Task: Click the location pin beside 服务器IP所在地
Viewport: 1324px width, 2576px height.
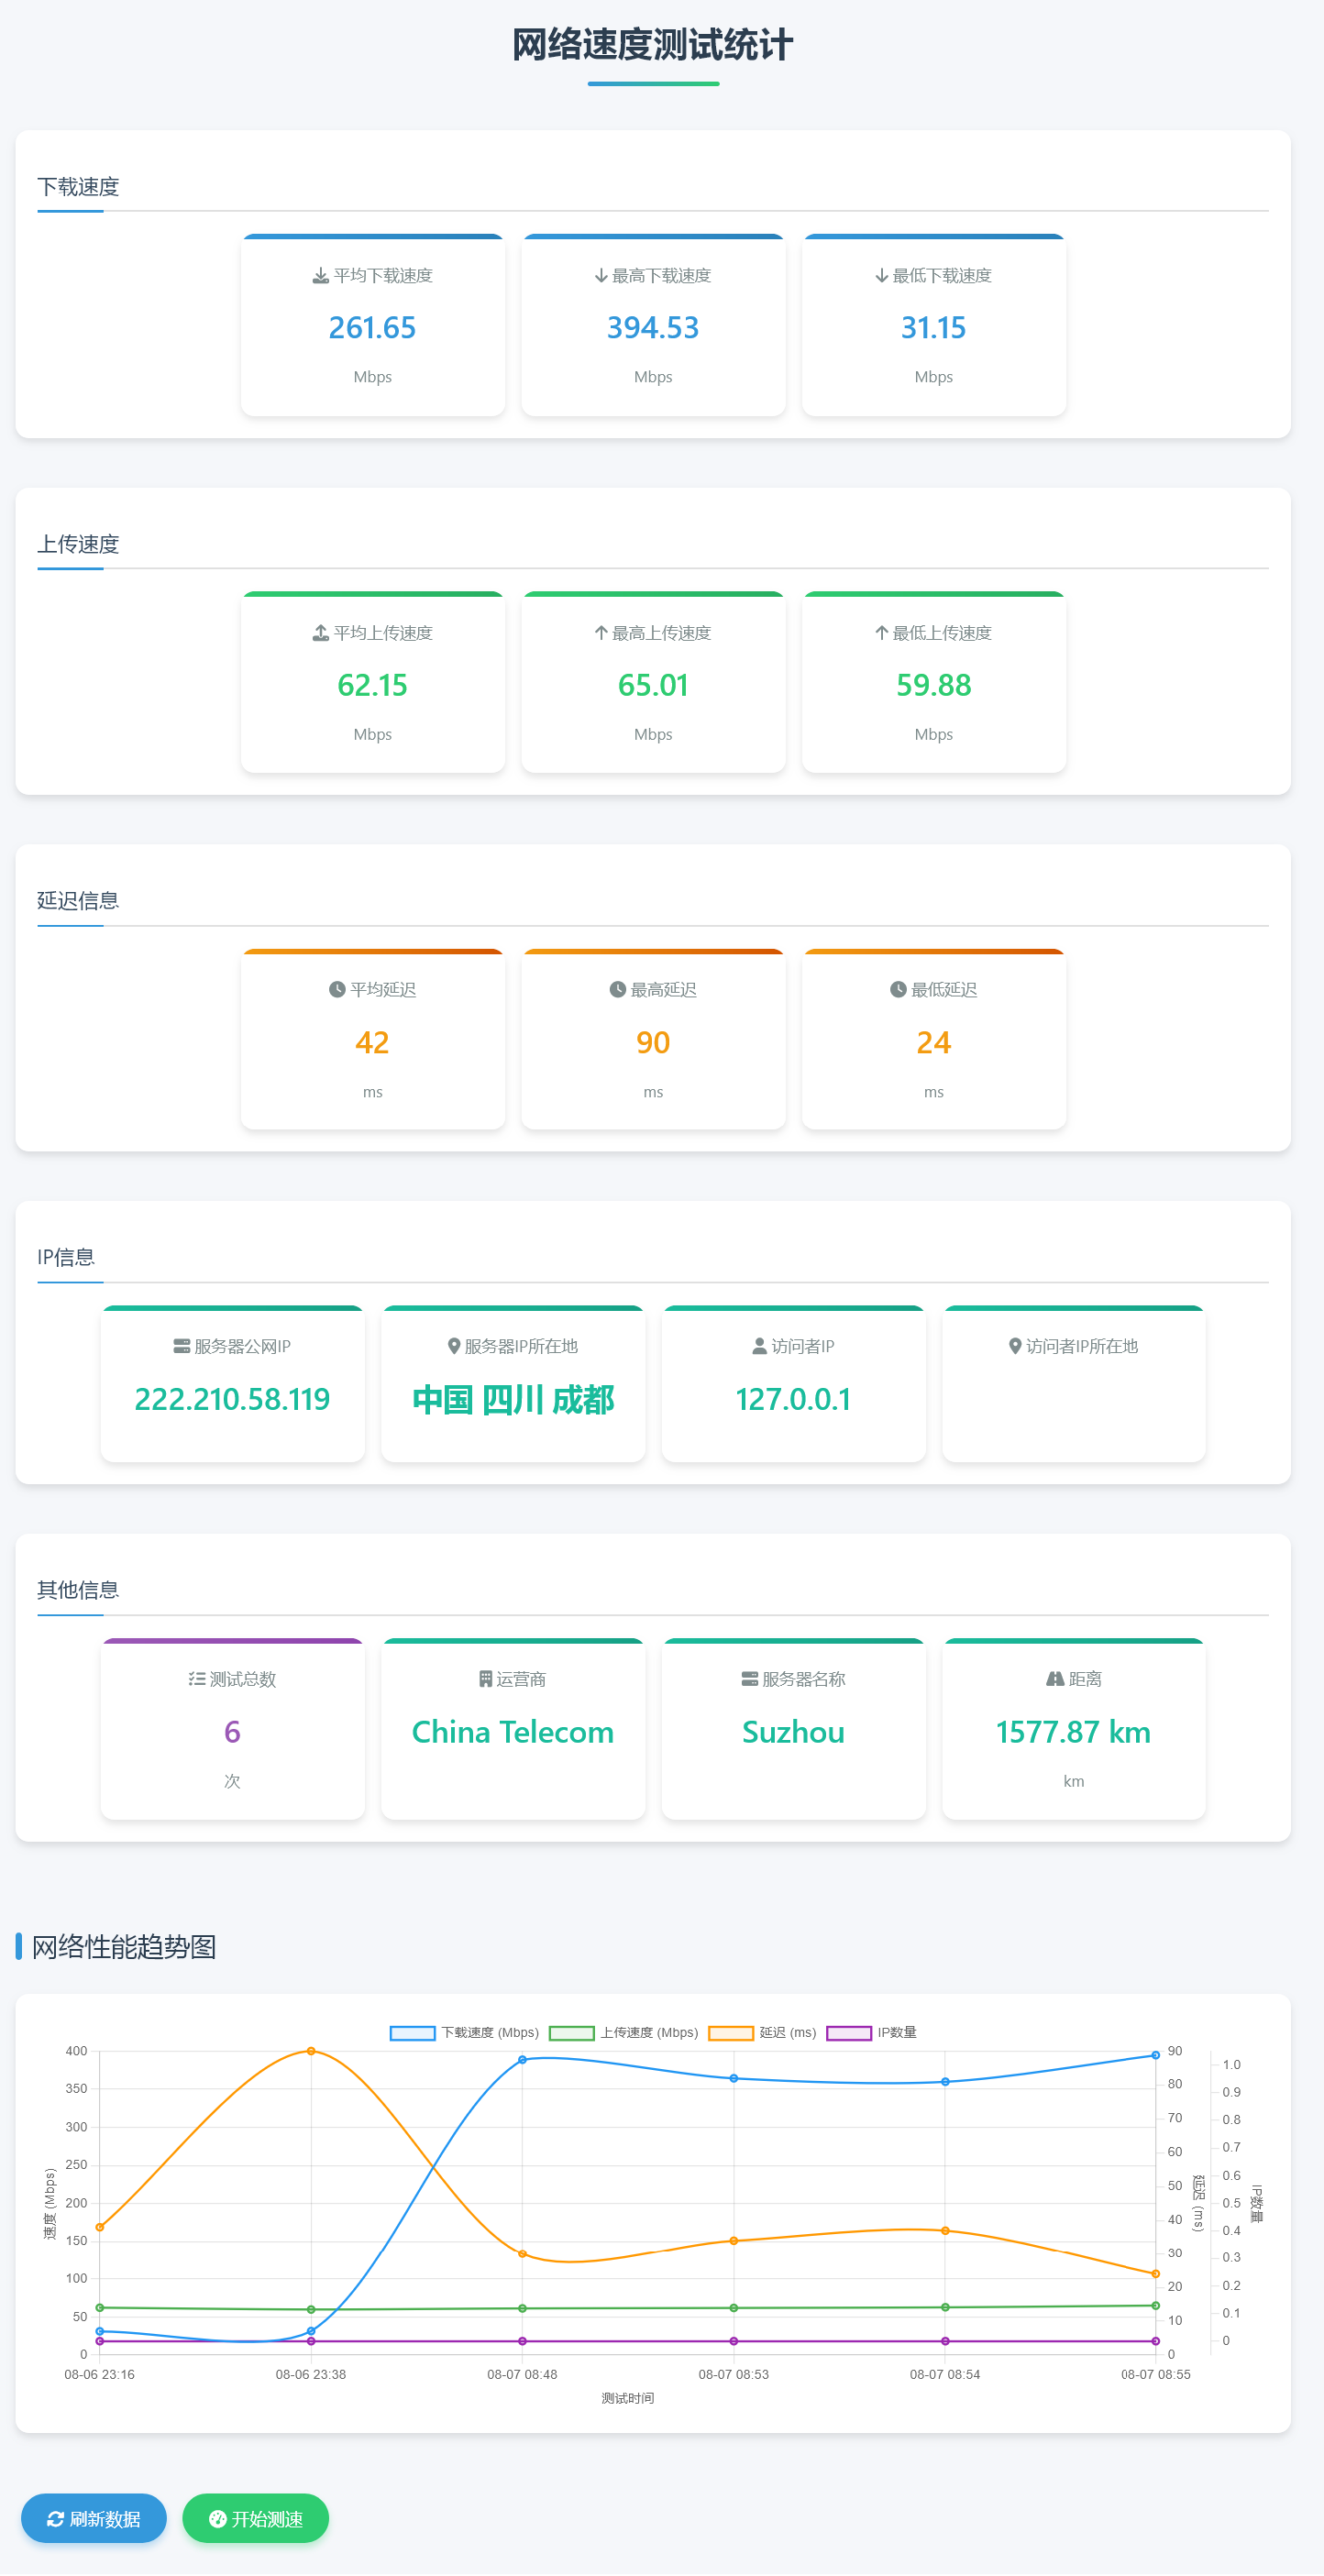Action: tap(453, 1346)
